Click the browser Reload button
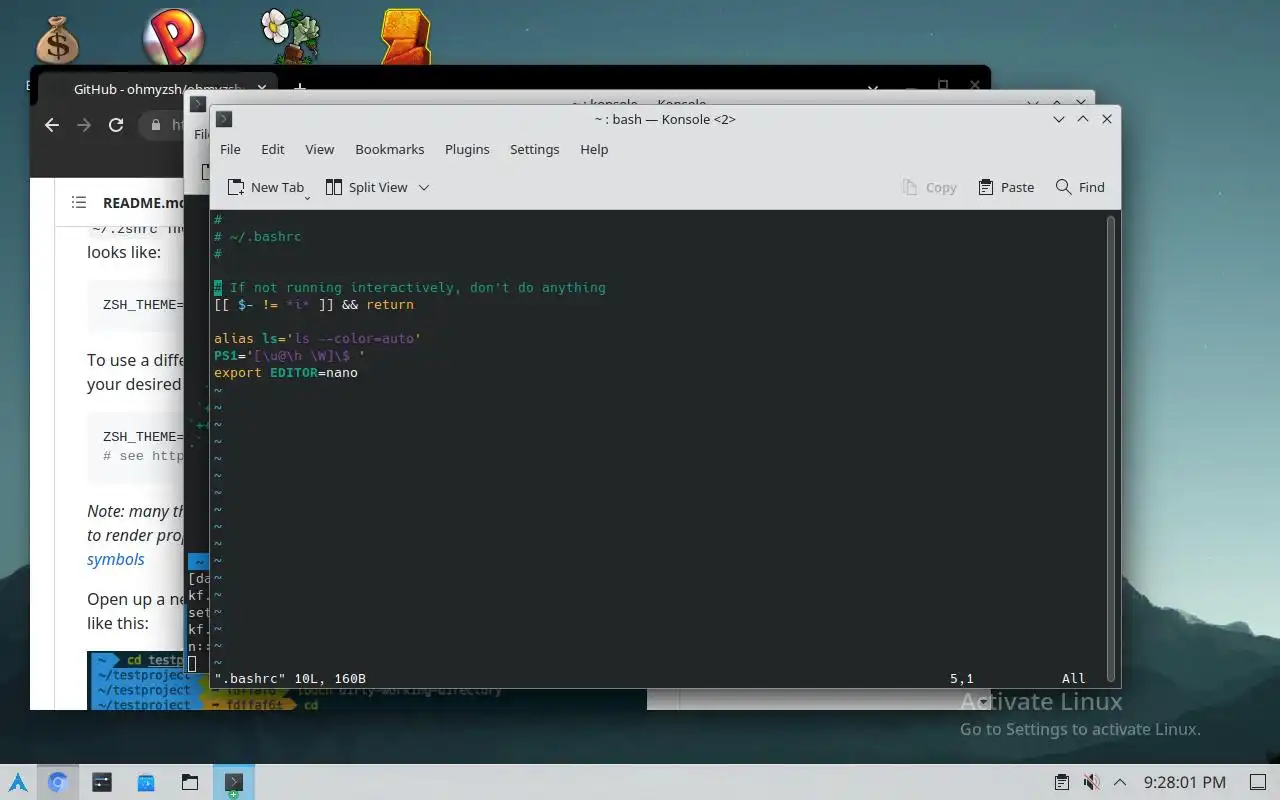 (x=116, y=125)
